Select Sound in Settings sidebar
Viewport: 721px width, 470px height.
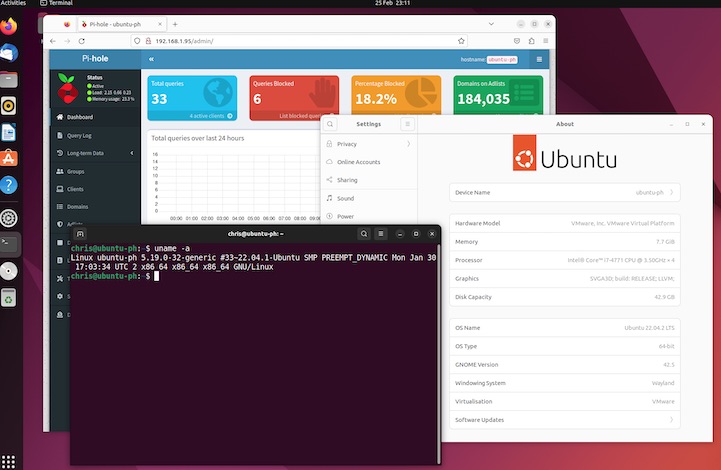tap(346, 198)
